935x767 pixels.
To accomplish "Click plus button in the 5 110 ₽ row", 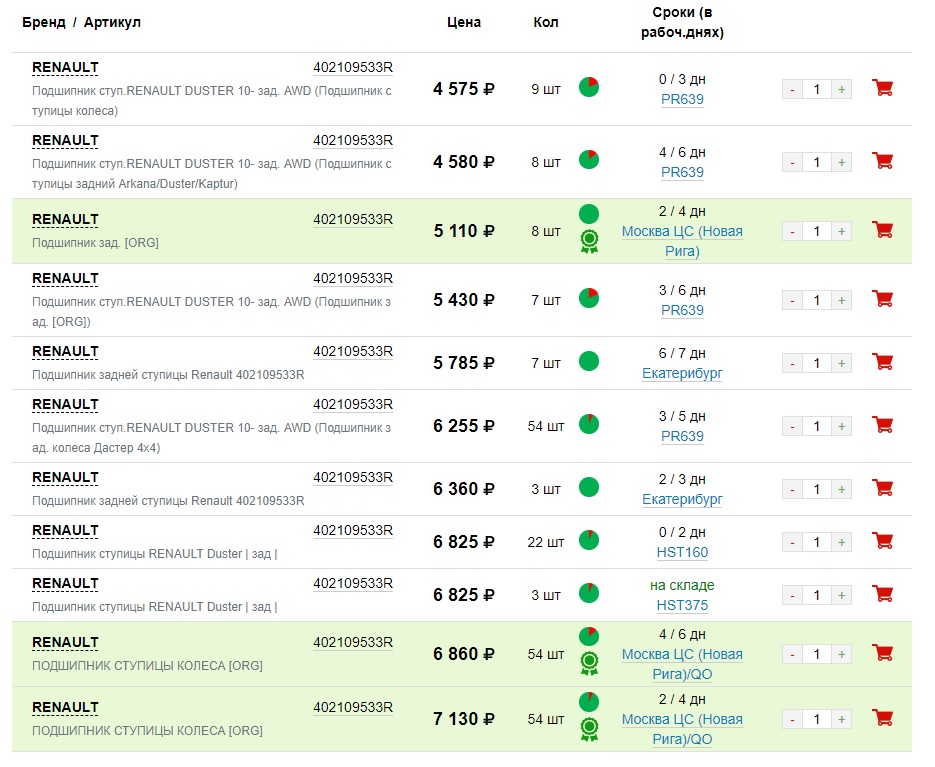I will 841,231.
